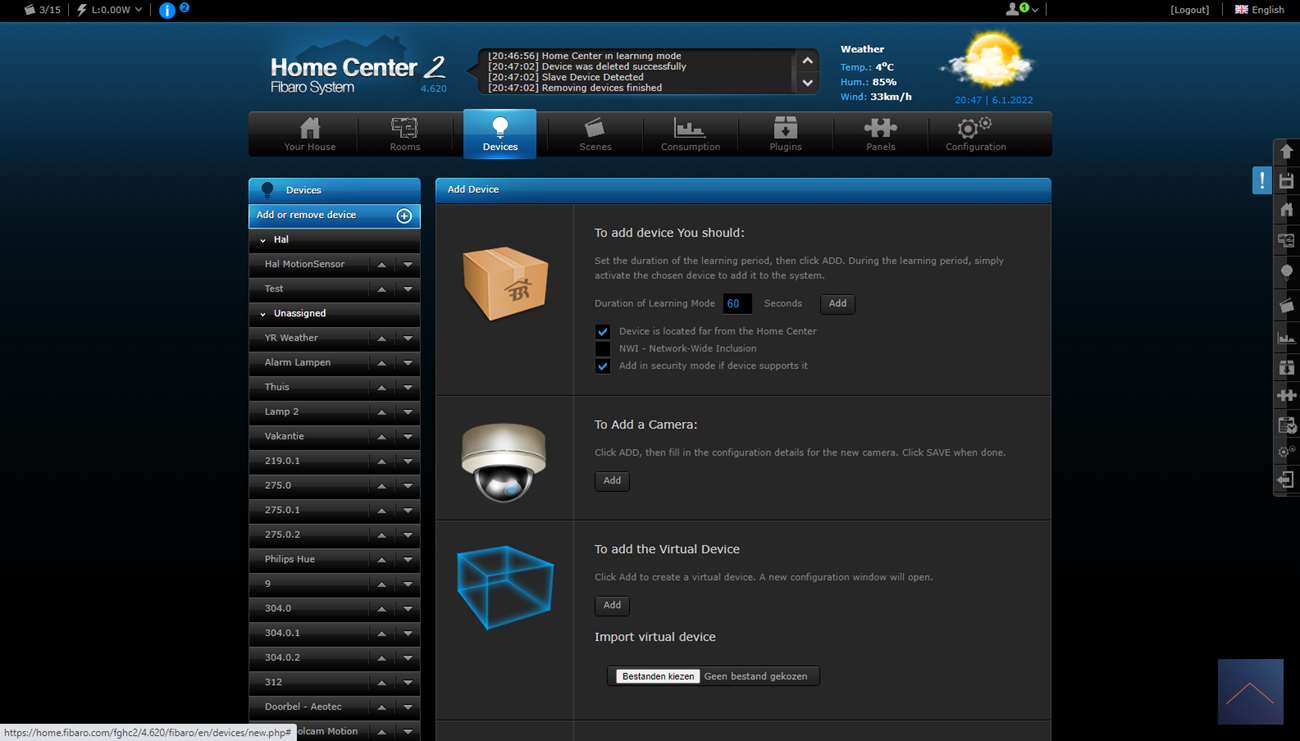This screenshot has height=741, width=1300.
Task: Click the plugins box icon in right sidebar
Action: [x=1287, y=367]
